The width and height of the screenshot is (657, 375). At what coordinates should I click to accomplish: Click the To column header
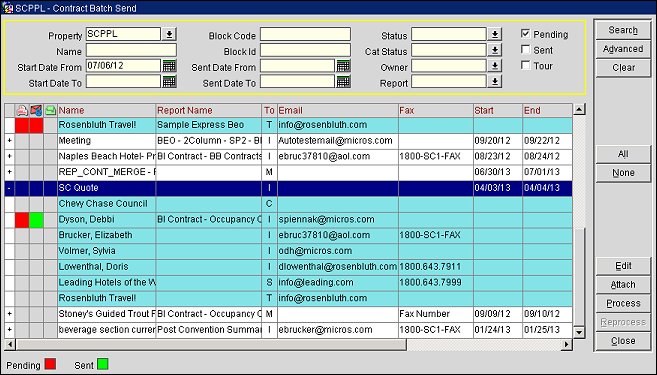(269, 111)
